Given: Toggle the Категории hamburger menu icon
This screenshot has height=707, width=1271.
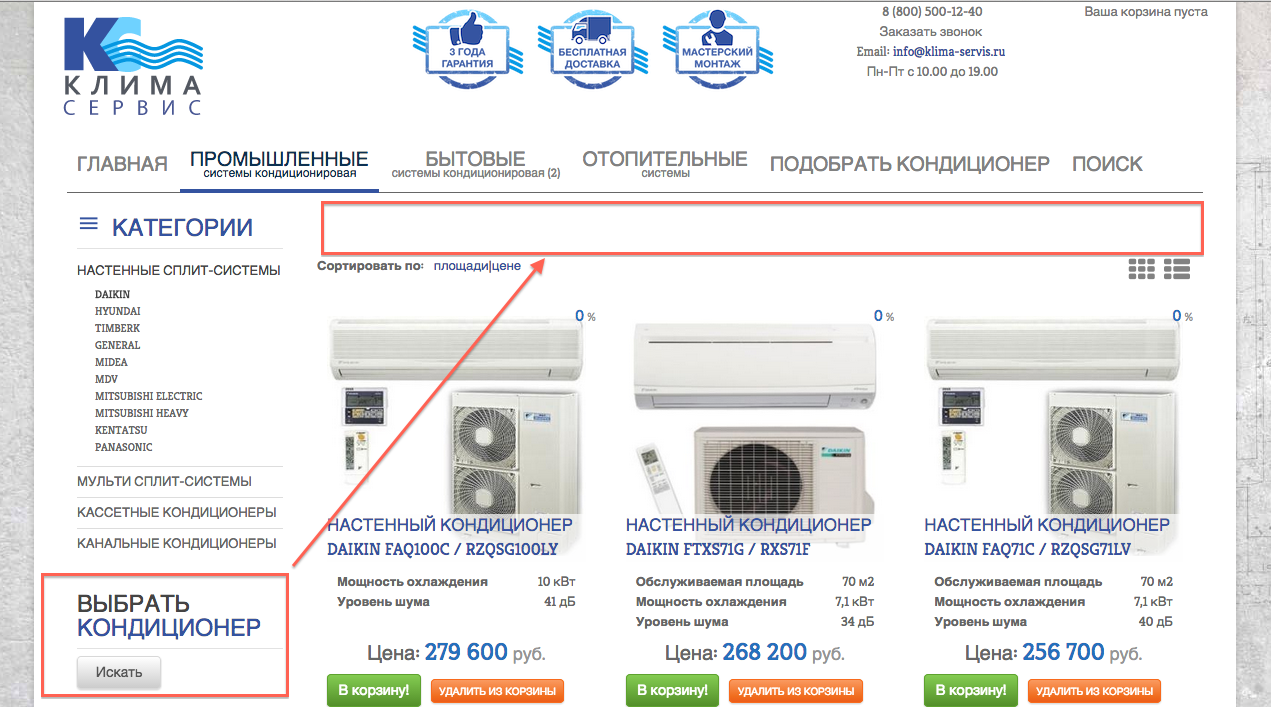Looking at the screenshot, I should click(89, 224).
